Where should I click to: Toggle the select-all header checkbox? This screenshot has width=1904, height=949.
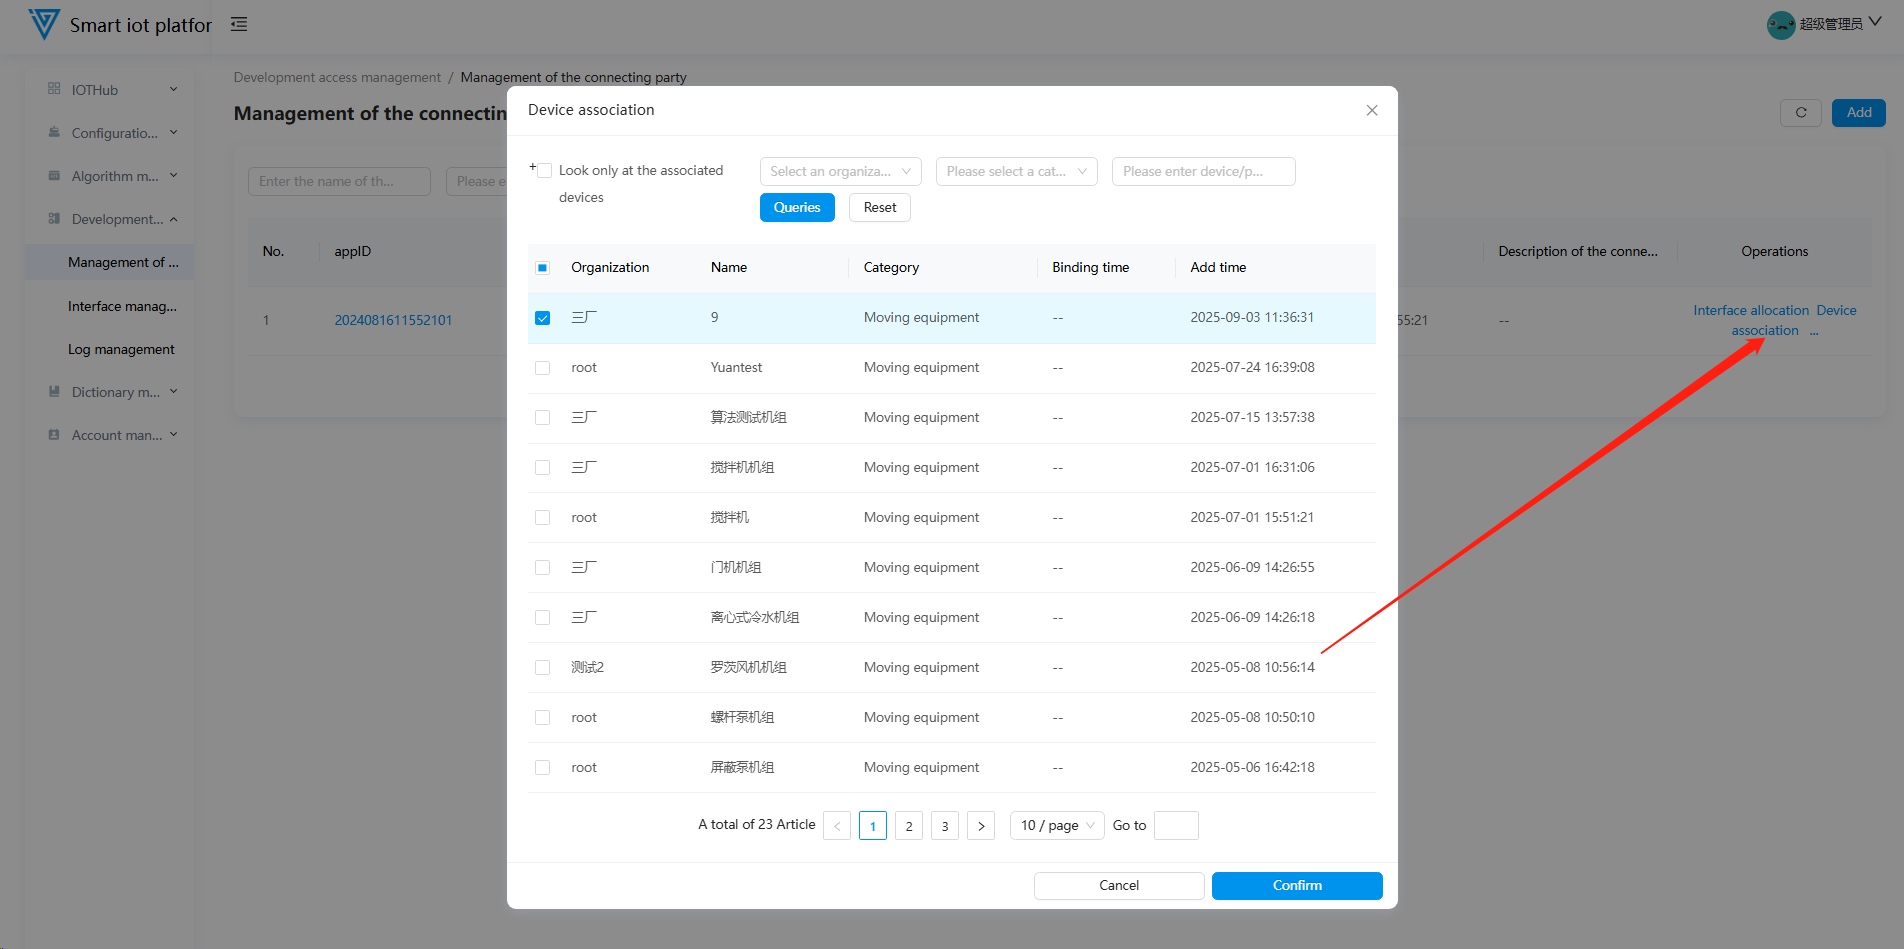pos(543,268)
